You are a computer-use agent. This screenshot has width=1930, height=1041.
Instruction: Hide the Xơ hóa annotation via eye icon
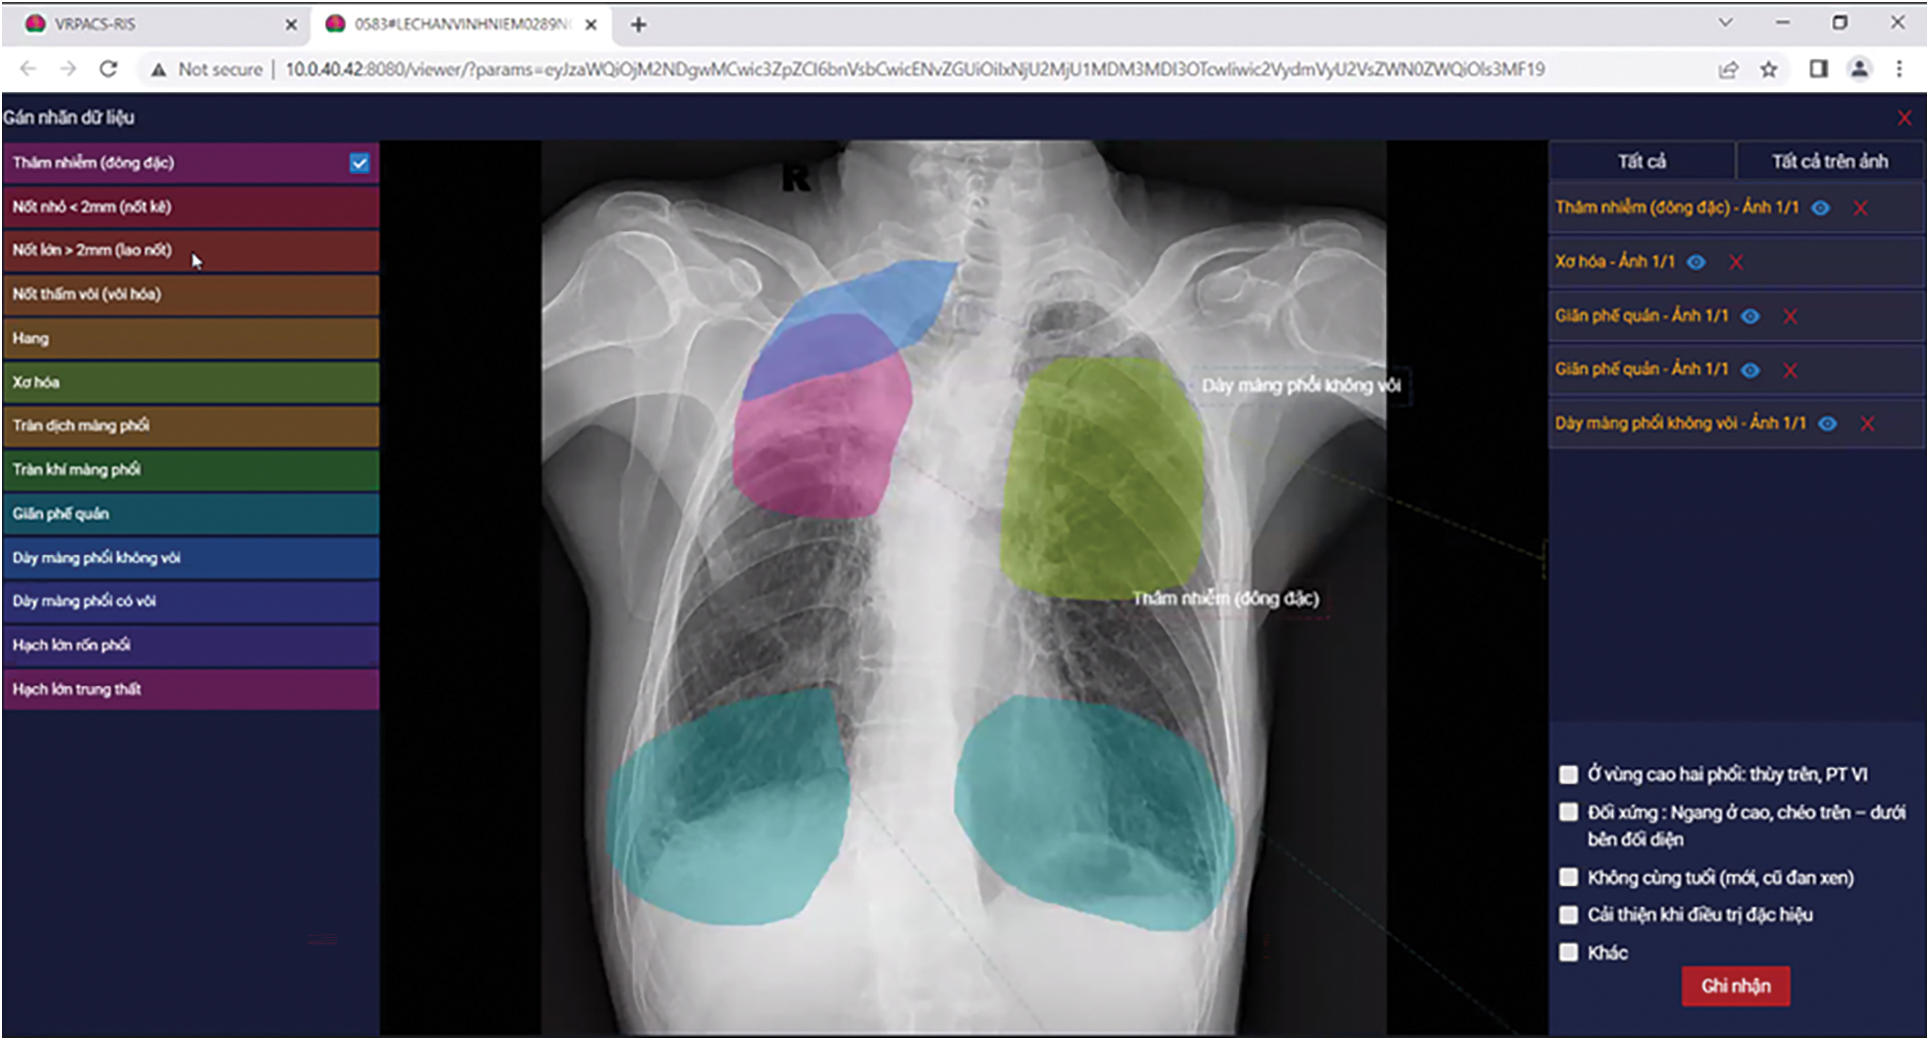tap(1697, 262)
